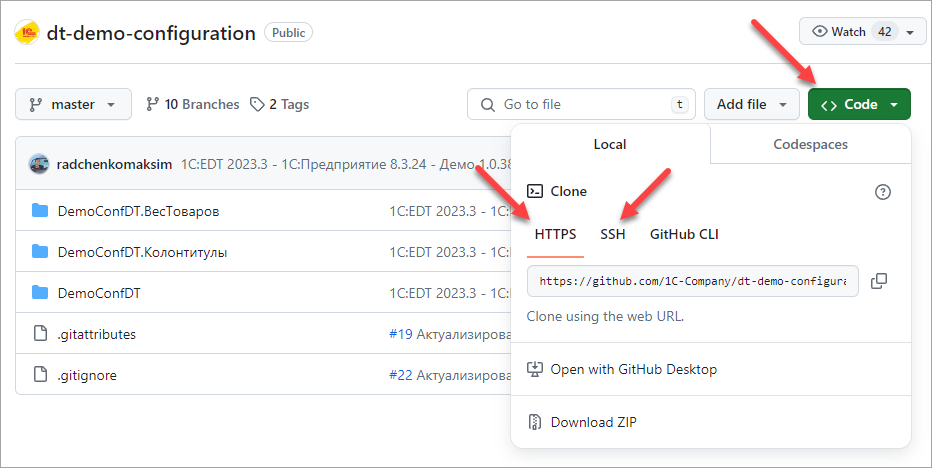Select the SSH clone option

[x=612, y=234]
